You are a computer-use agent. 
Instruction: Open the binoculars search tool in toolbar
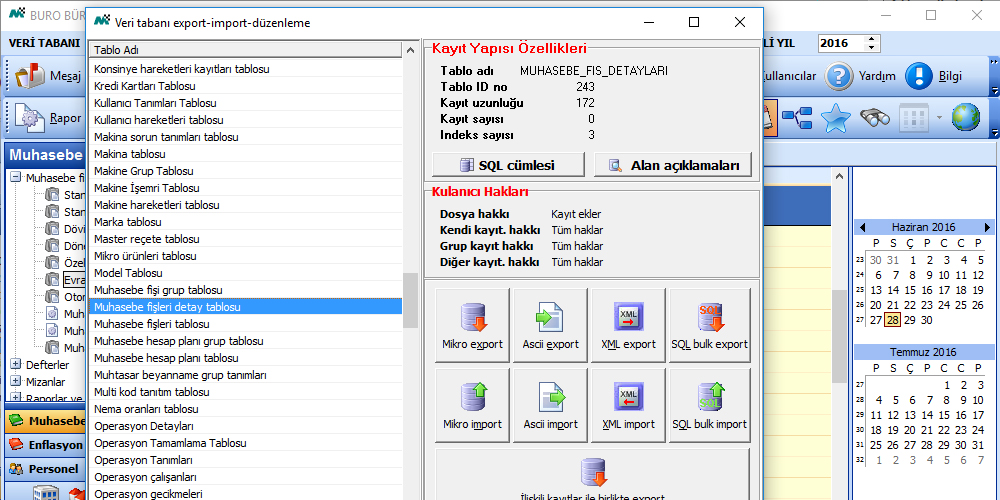(875, 118)
